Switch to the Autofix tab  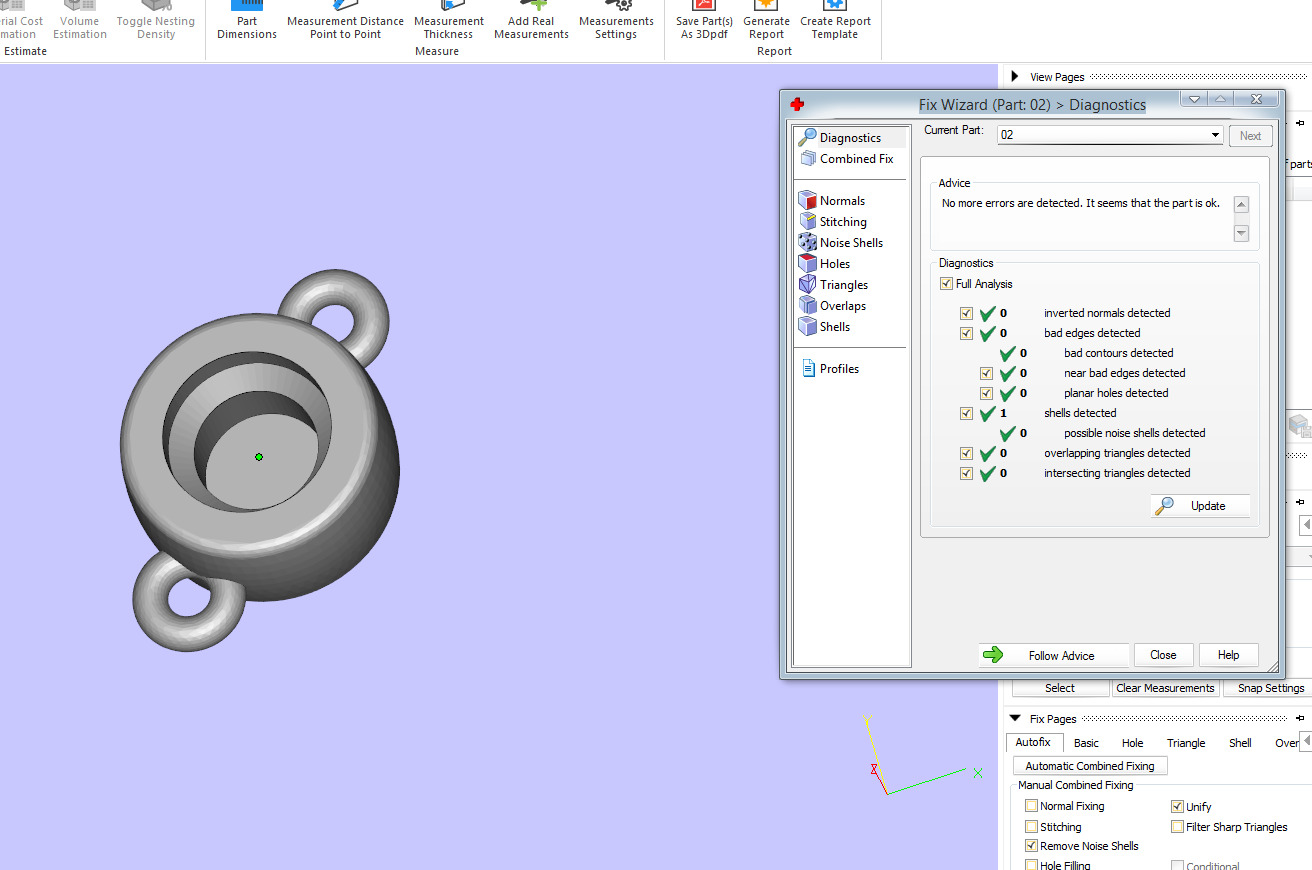tap(1033, 743)
